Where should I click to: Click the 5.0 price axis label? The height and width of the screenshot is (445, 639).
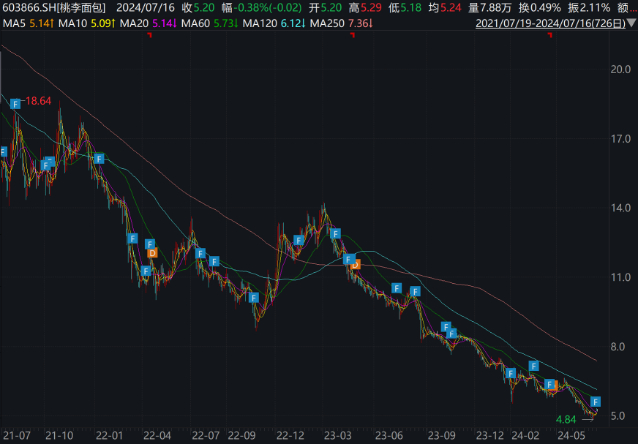pyautogui.click(x=620, y=416)
